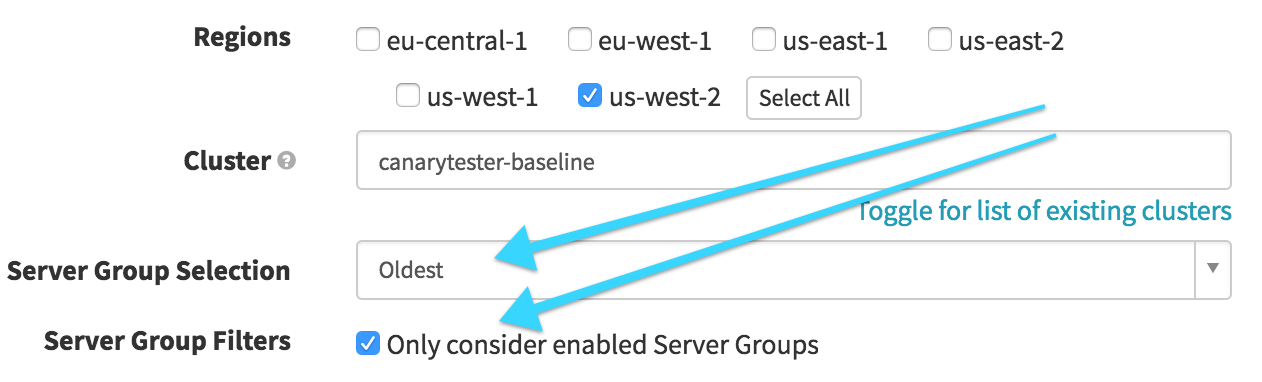Image resolution: width=1262 pixels, height=382 pixels.
Task: Check the eu-west-1 region checkbox
Action: tap(579, 40)
